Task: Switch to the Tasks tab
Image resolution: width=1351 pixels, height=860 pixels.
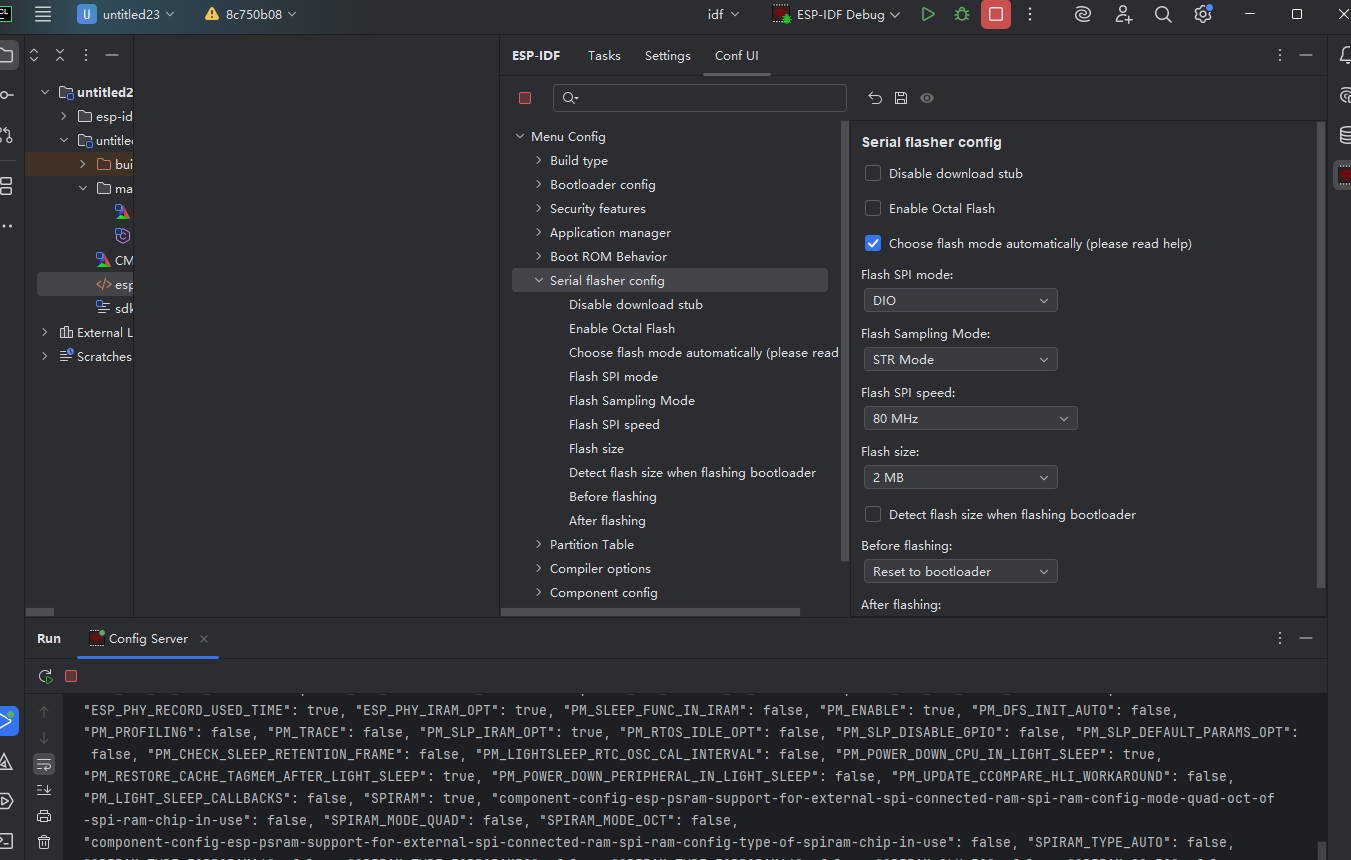Action: click(604, 56)
